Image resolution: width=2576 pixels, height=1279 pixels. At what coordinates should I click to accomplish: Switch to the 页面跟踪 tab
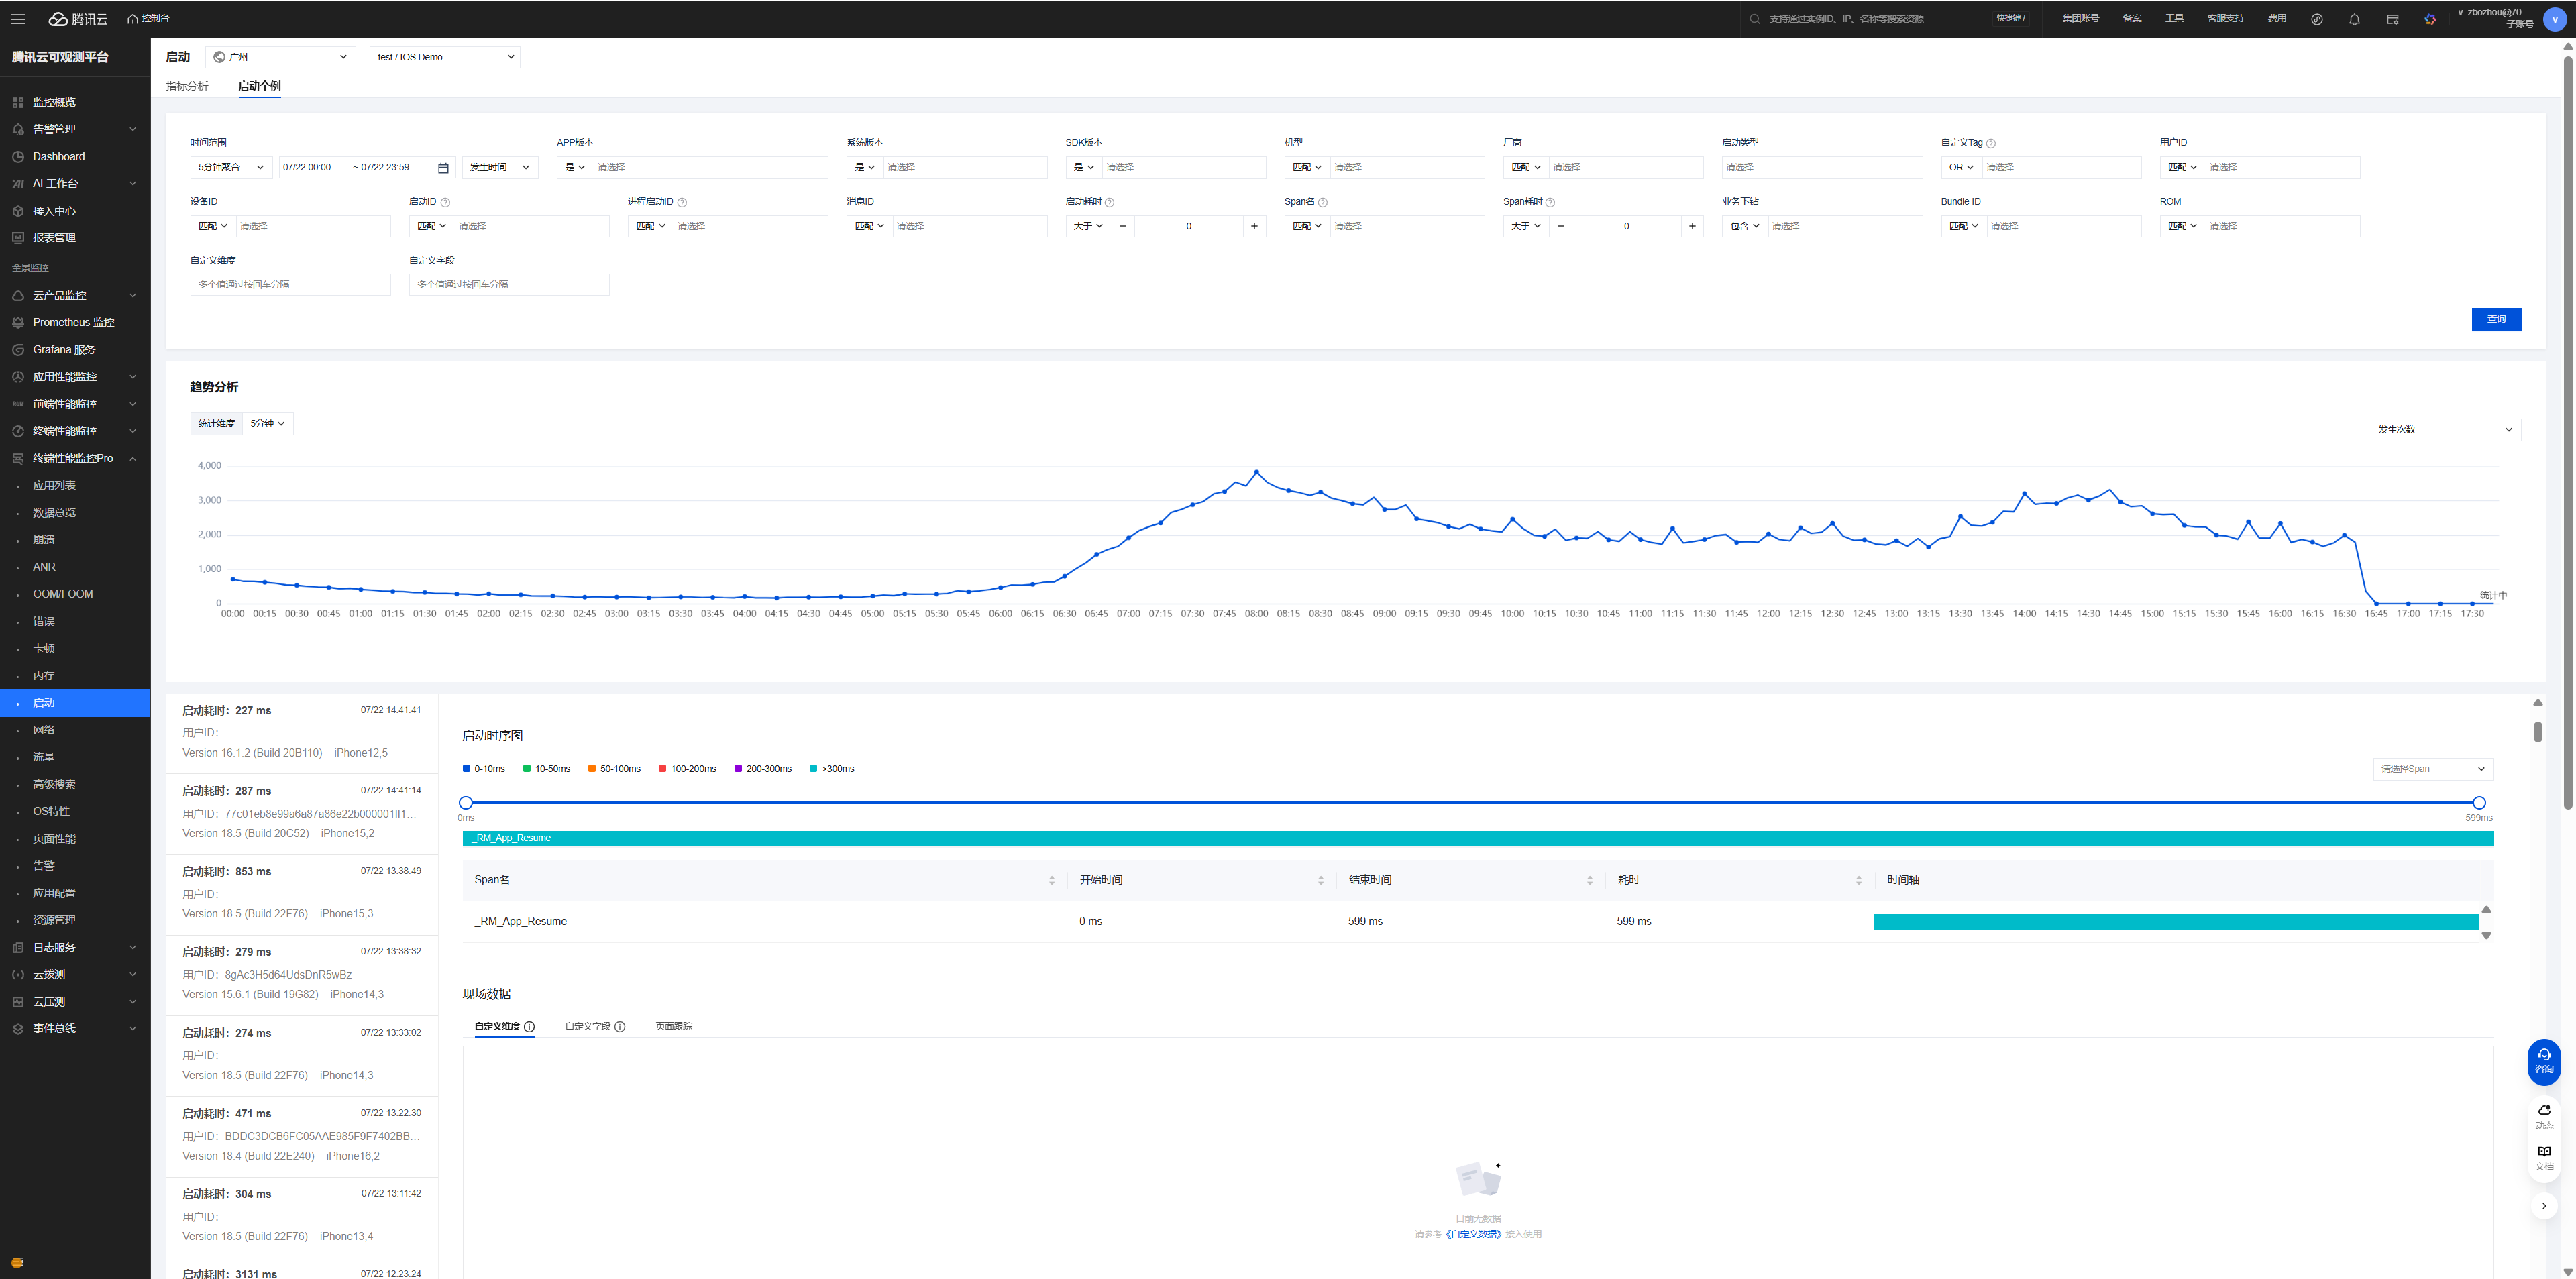[x=673, y=1027]
